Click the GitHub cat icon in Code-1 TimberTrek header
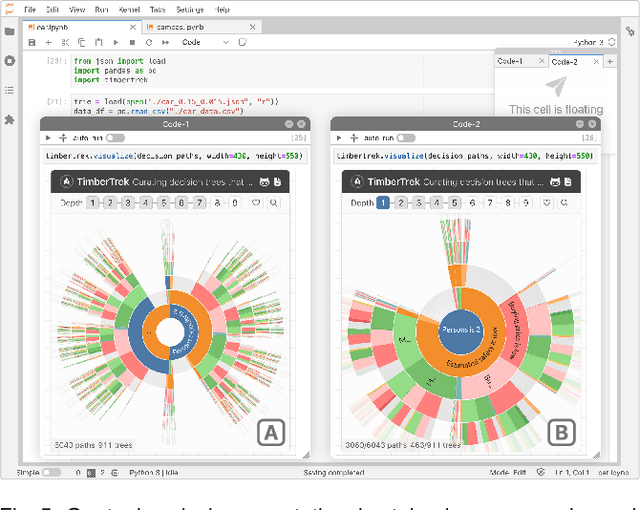 point(265,182)
